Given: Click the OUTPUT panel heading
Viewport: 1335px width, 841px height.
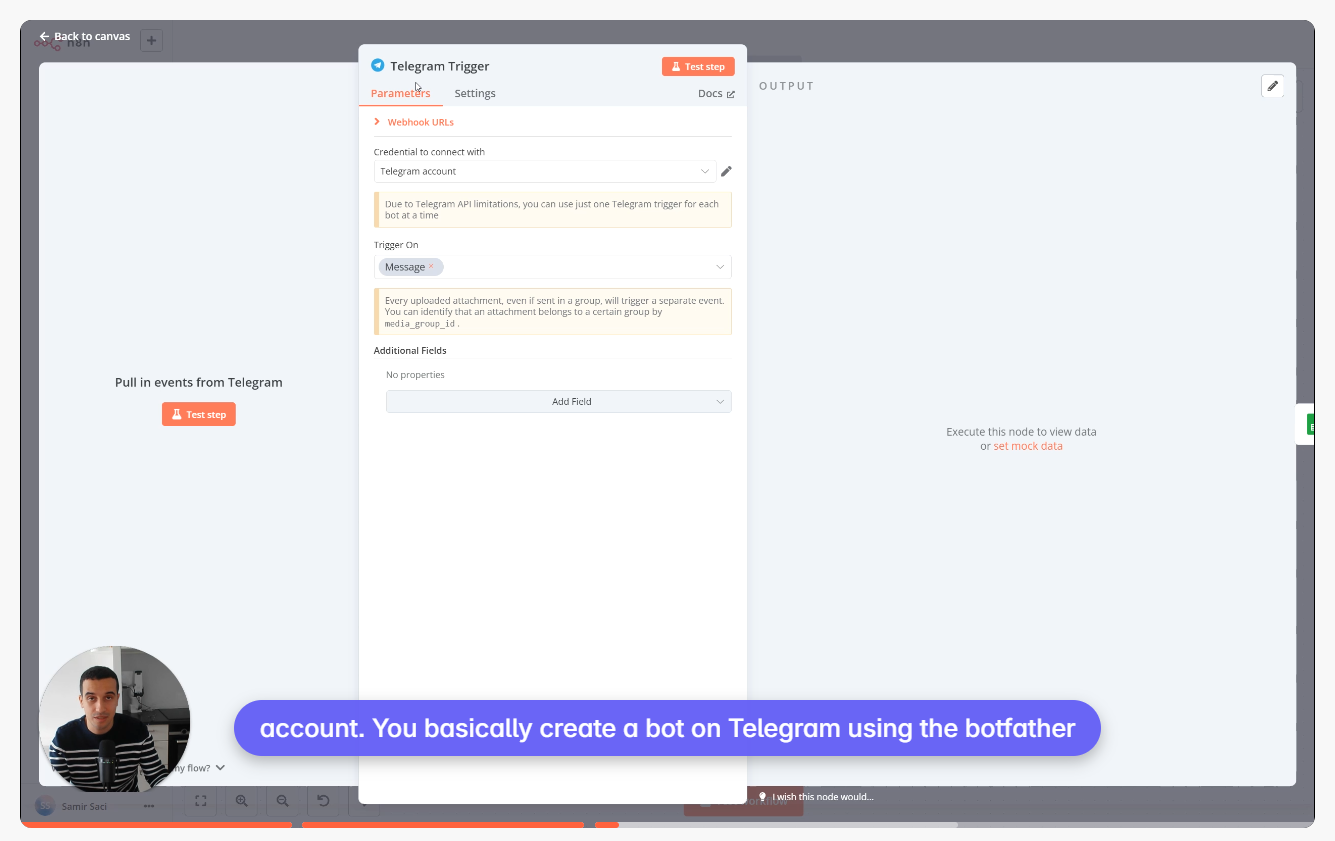Looking at the screenshot, I should [787, 86].
